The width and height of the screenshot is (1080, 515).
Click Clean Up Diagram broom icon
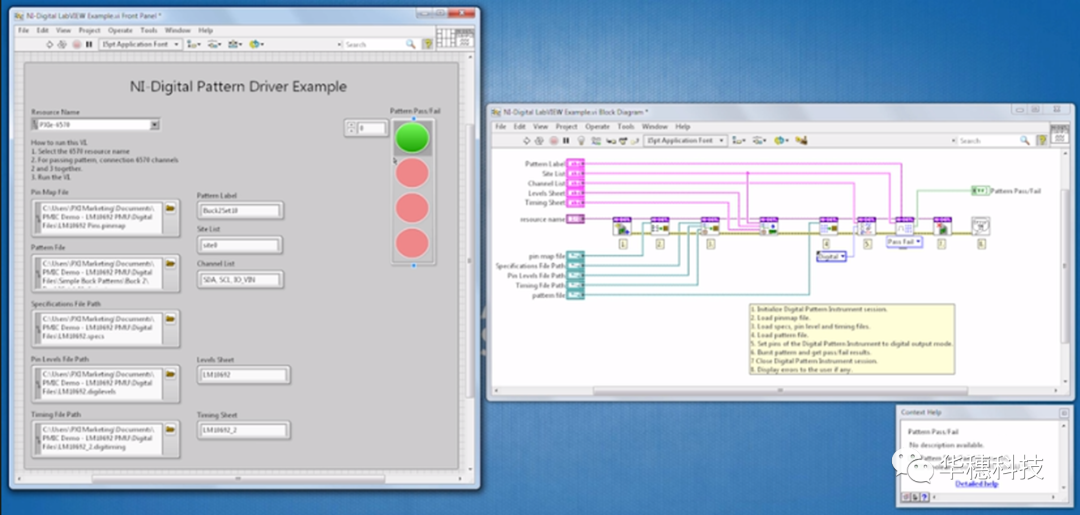click(x=801, y=140)
